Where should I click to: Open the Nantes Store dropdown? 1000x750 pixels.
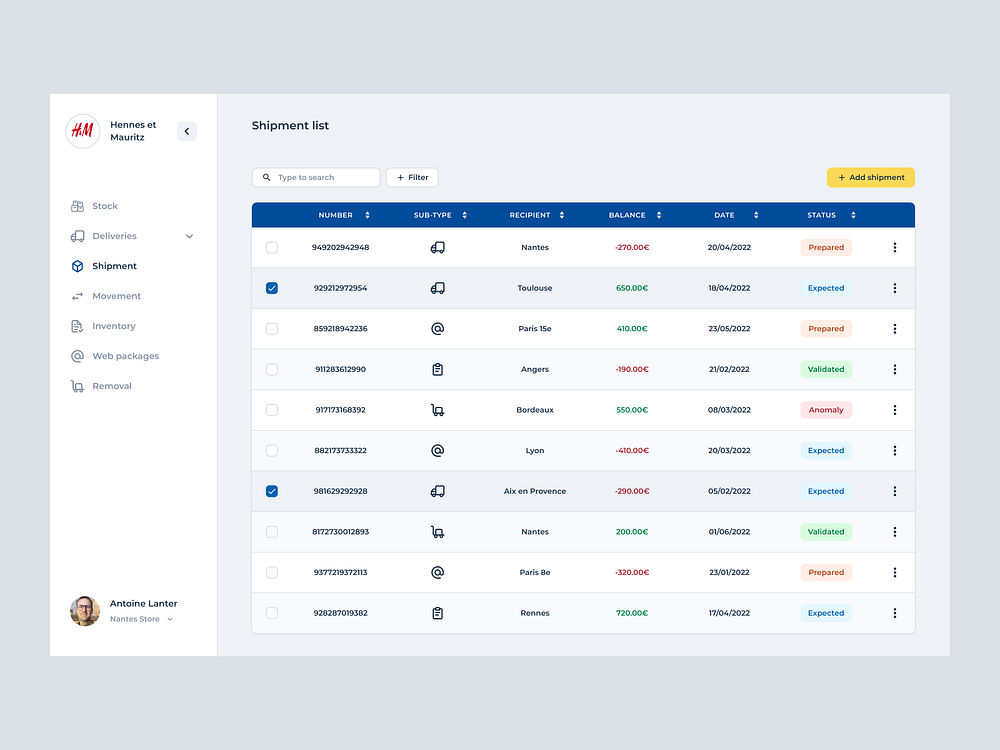(x=140, y=618)
